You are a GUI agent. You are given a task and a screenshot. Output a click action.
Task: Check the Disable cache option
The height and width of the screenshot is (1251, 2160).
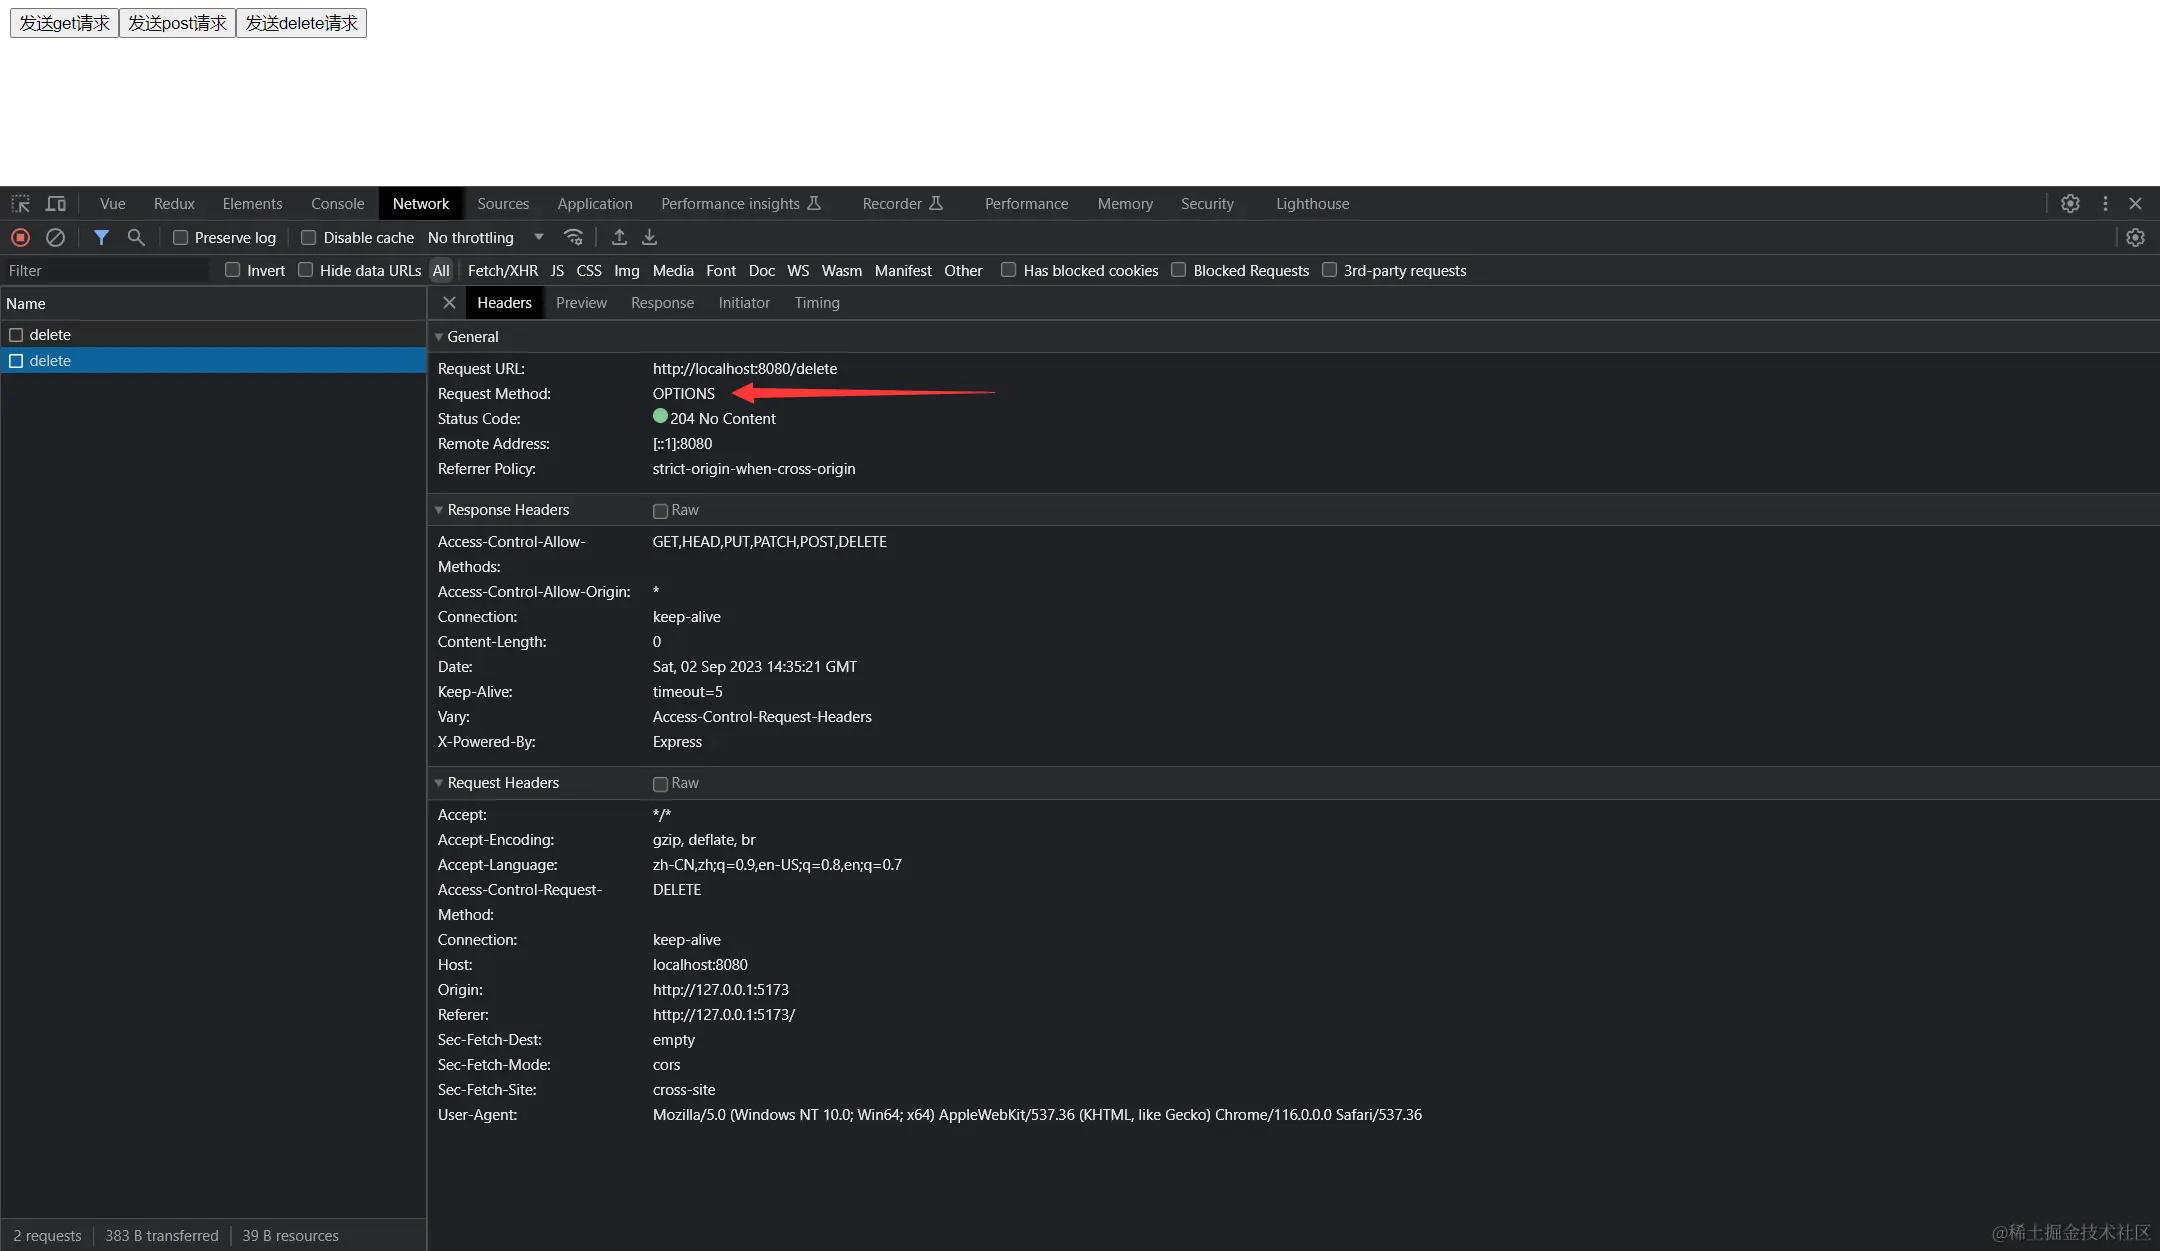pyautogui.click(x=309, y=238)
